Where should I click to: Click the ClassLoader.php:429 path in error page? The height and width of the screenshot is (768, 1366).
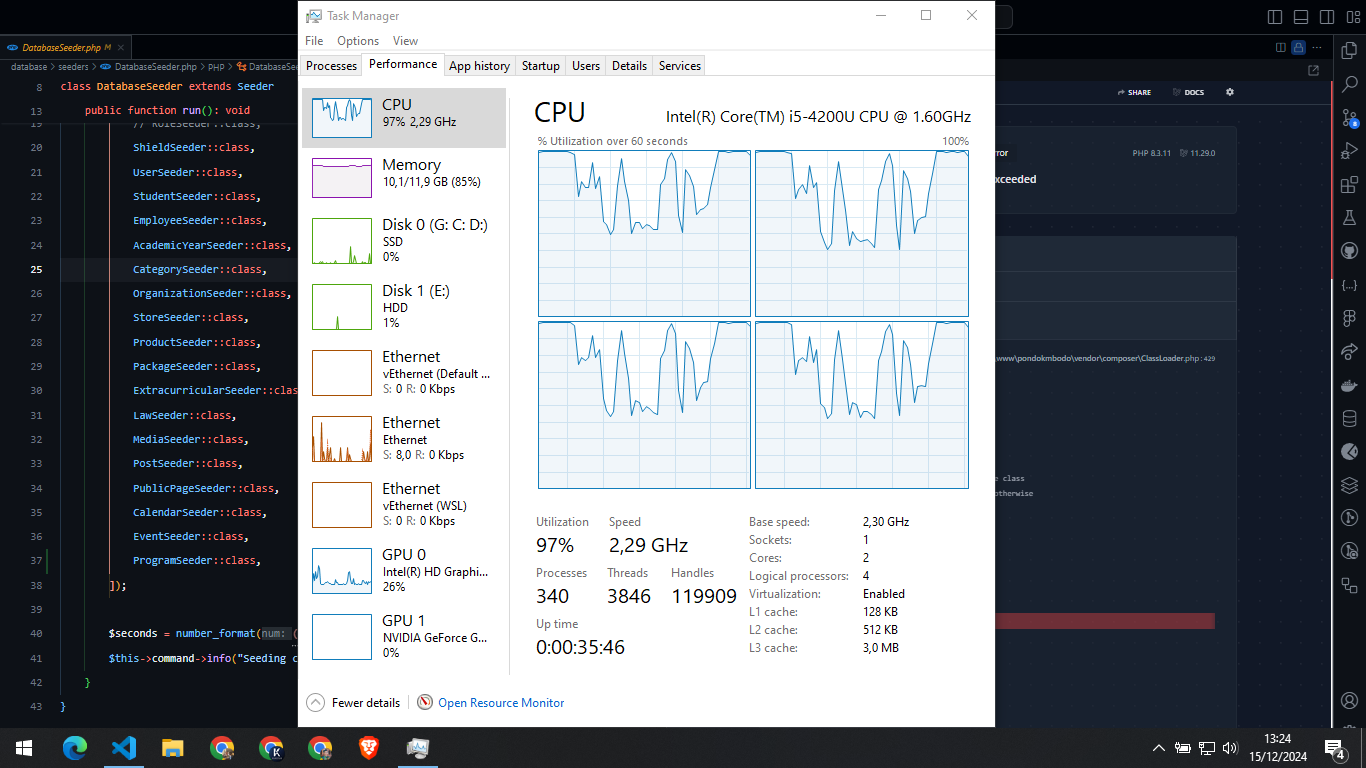(1103, 358)
